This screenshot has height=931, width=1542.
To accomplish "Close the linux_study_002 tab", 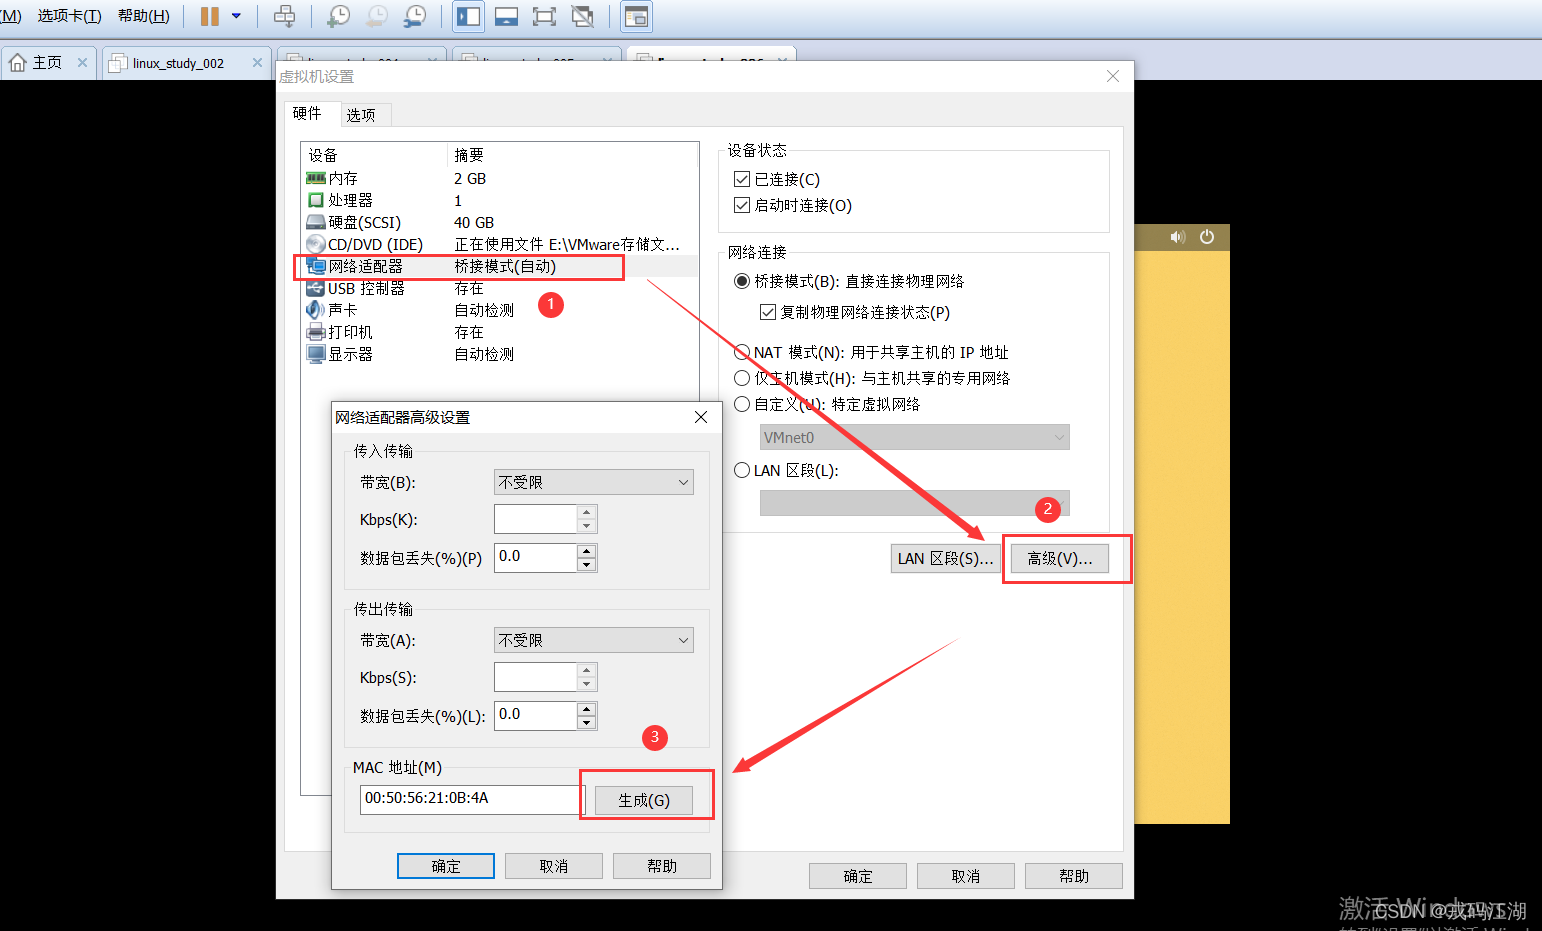I will pyautogui.click(x=257, y=63).
